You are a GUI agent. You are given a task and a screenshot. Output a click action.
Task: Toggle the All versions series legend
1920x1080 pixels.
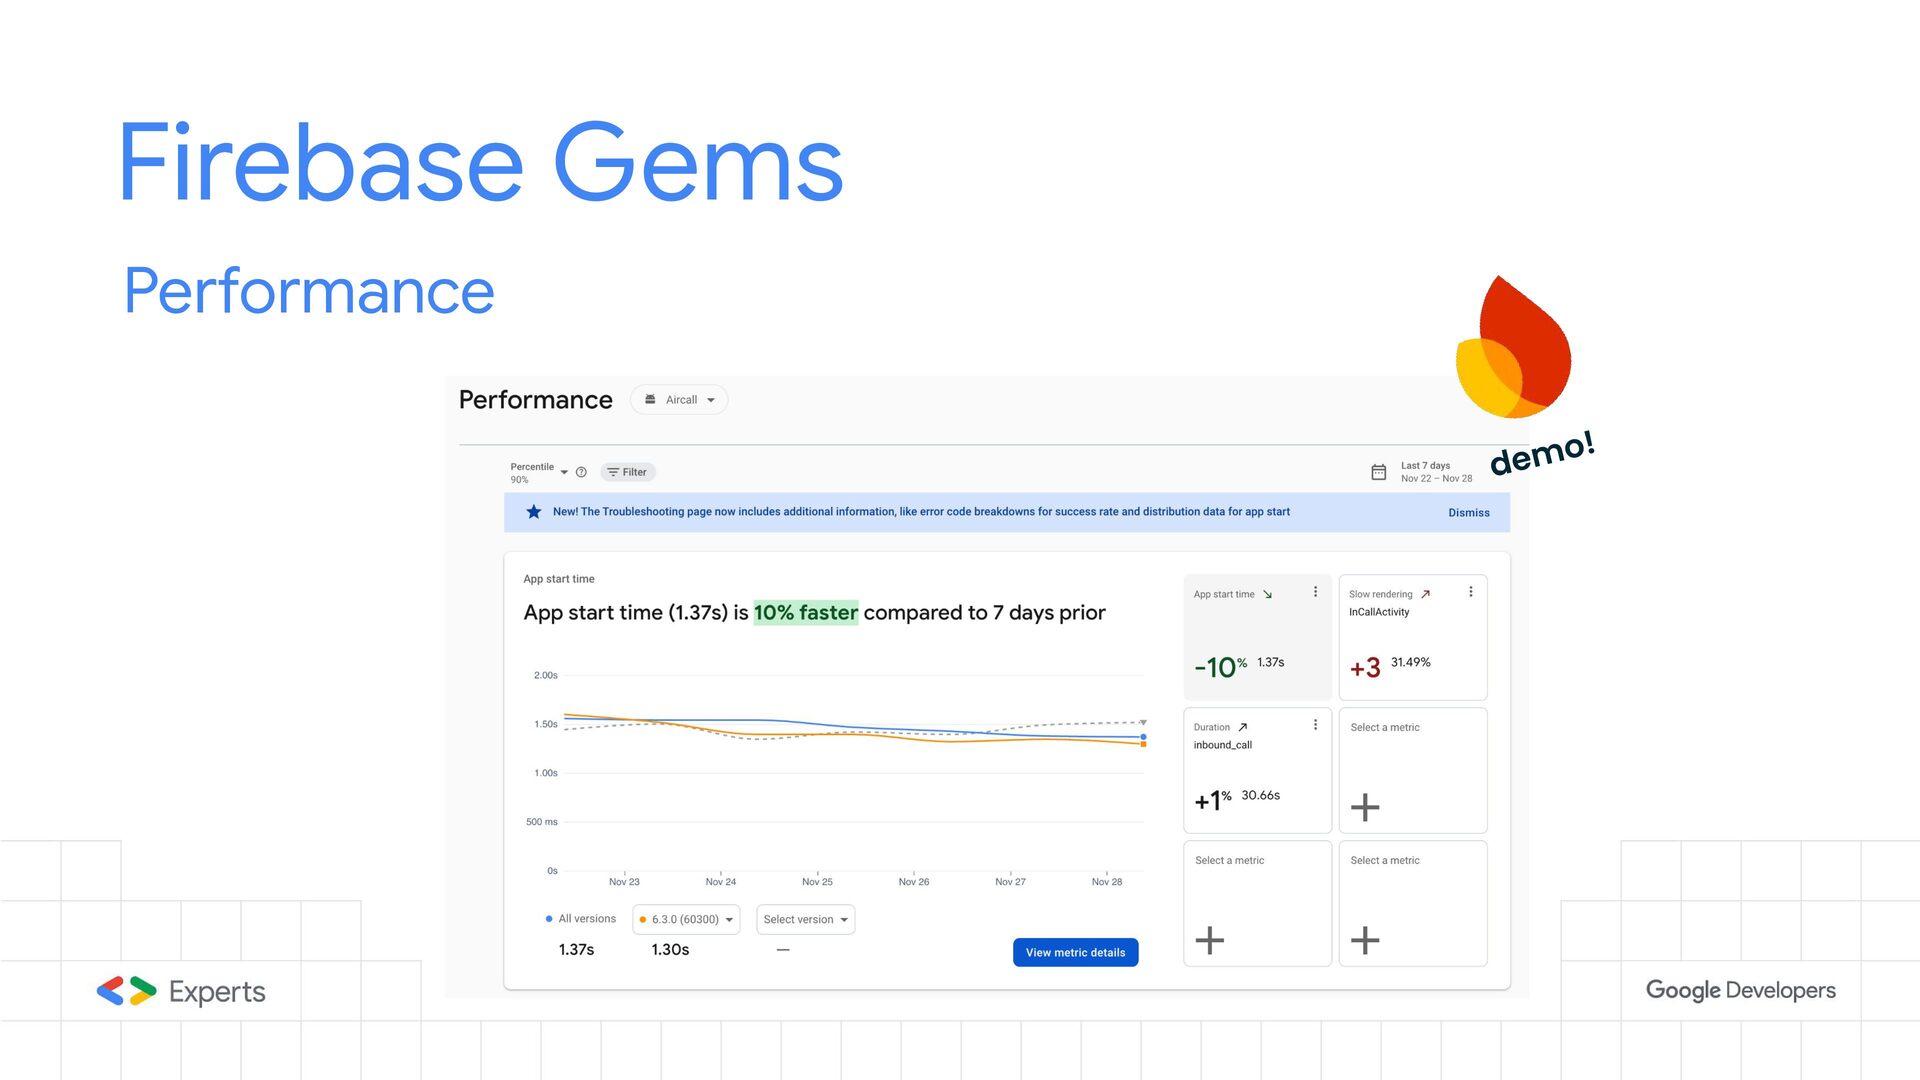(581, 919)
